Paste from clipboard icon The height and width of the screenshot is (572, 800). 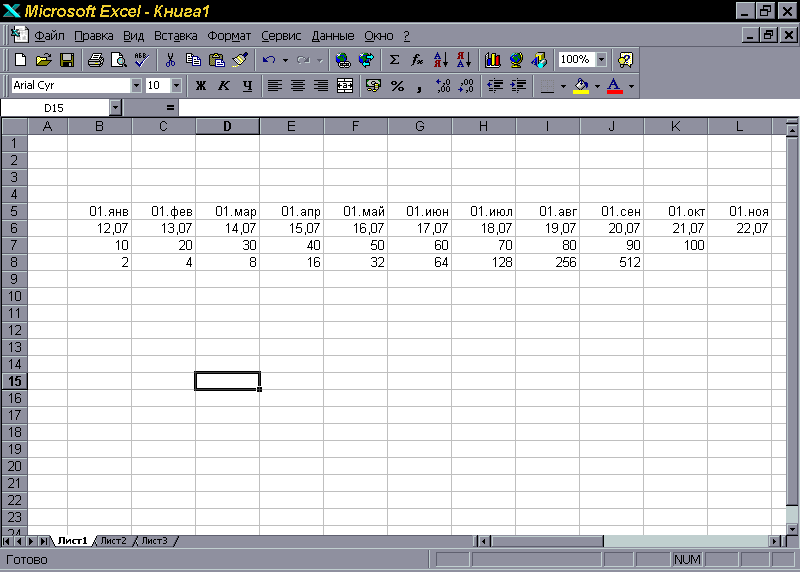pos(217,60)
